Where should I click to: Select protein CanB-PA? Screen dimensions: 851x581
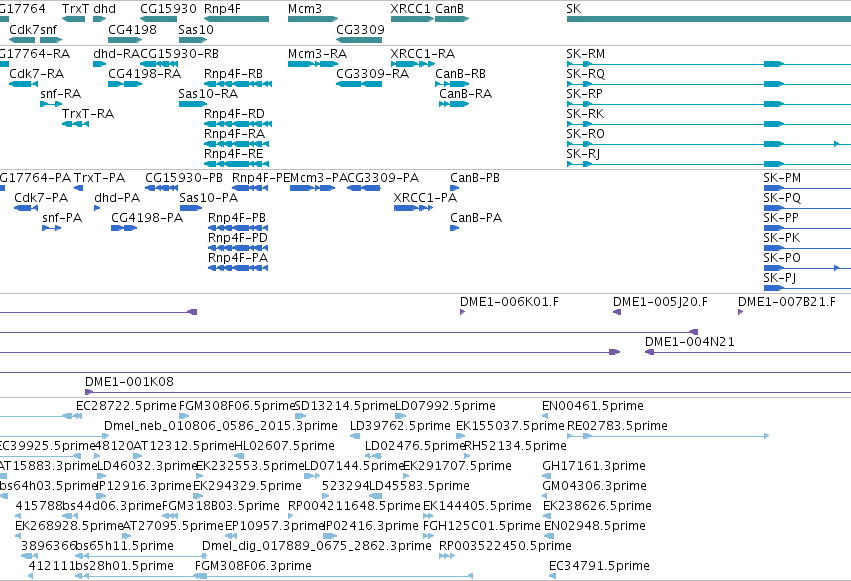click(x=475, y=218)
